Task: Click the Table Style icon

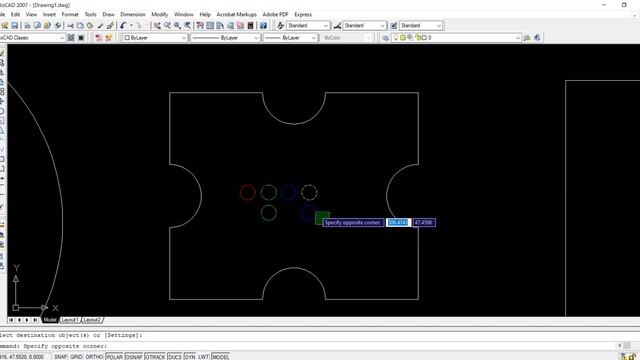Action: 393,26
